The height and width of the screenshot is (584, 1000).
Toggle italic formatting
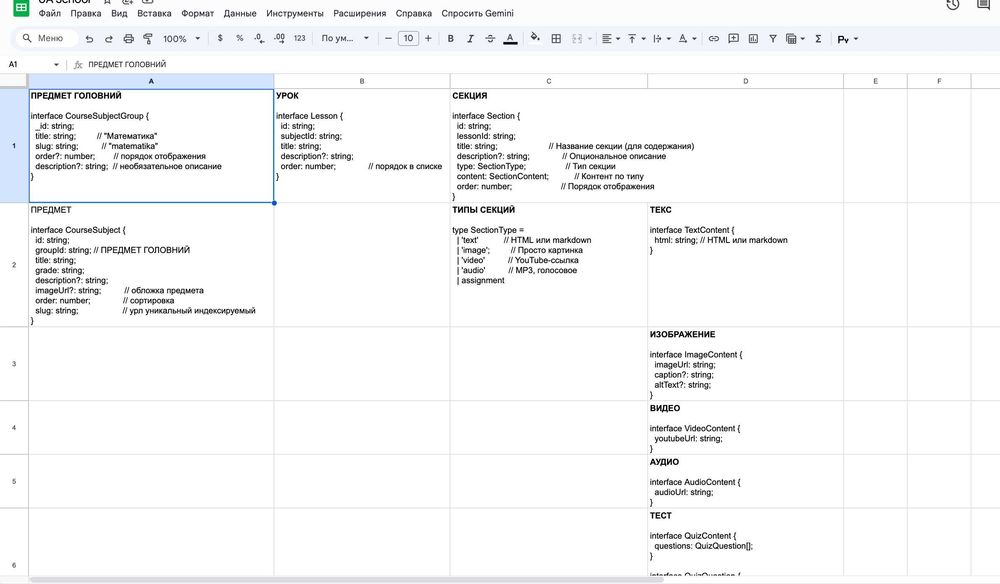(x=471, y=38)
